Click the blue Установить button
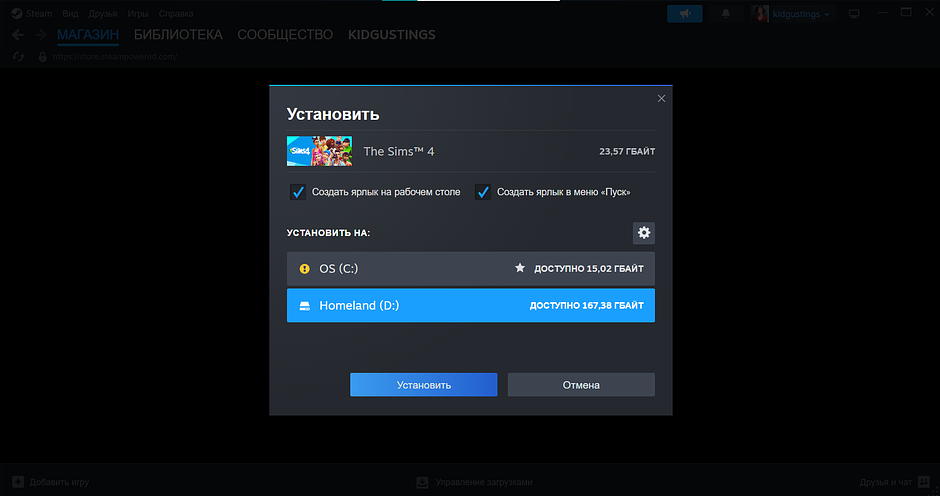940x496 pixels. point(423,385)
